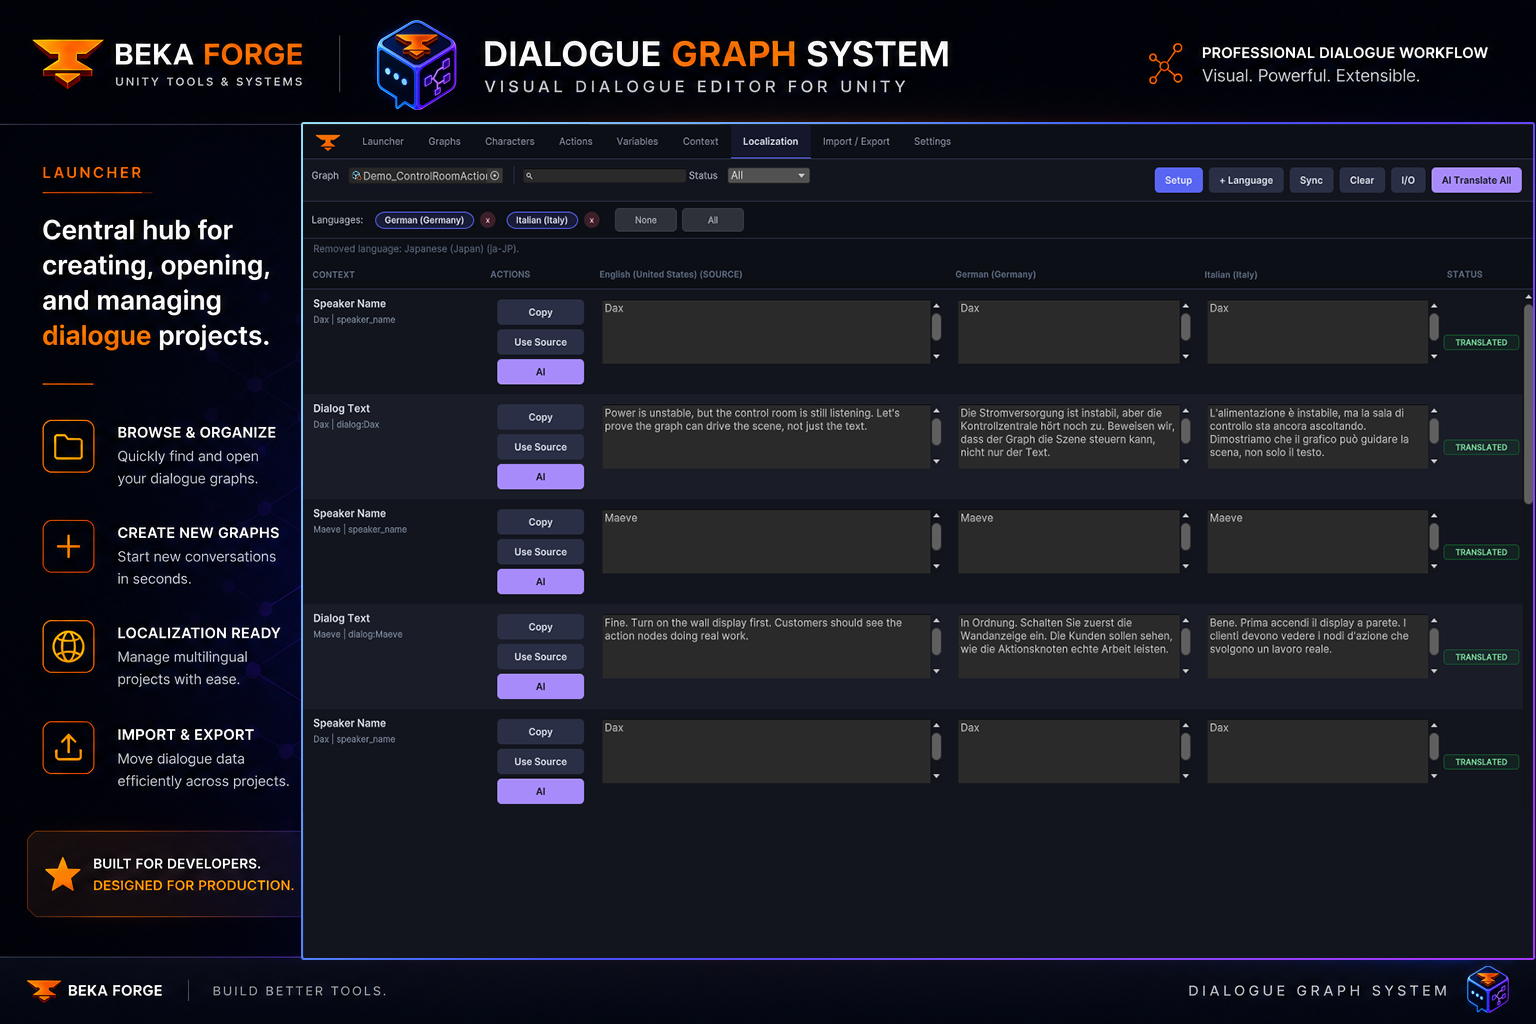Click Use Source in Dialog Text Dax row

coord(541,447)
